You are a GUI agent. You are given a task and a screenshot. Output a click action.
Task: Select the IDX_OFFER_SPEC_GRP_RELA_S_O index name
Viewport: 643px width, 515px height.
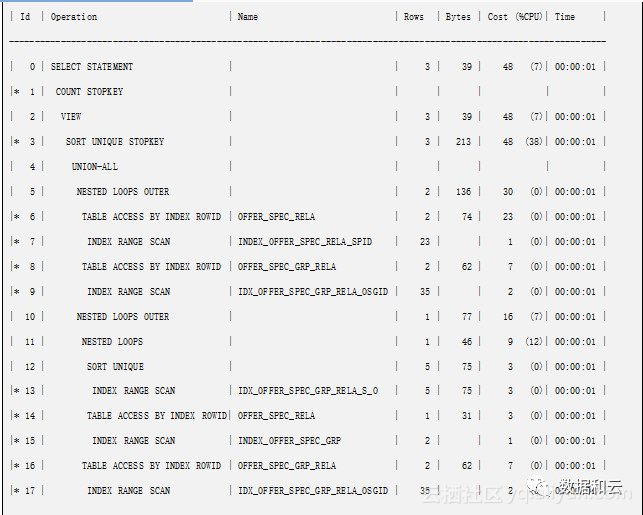(308, 390)
